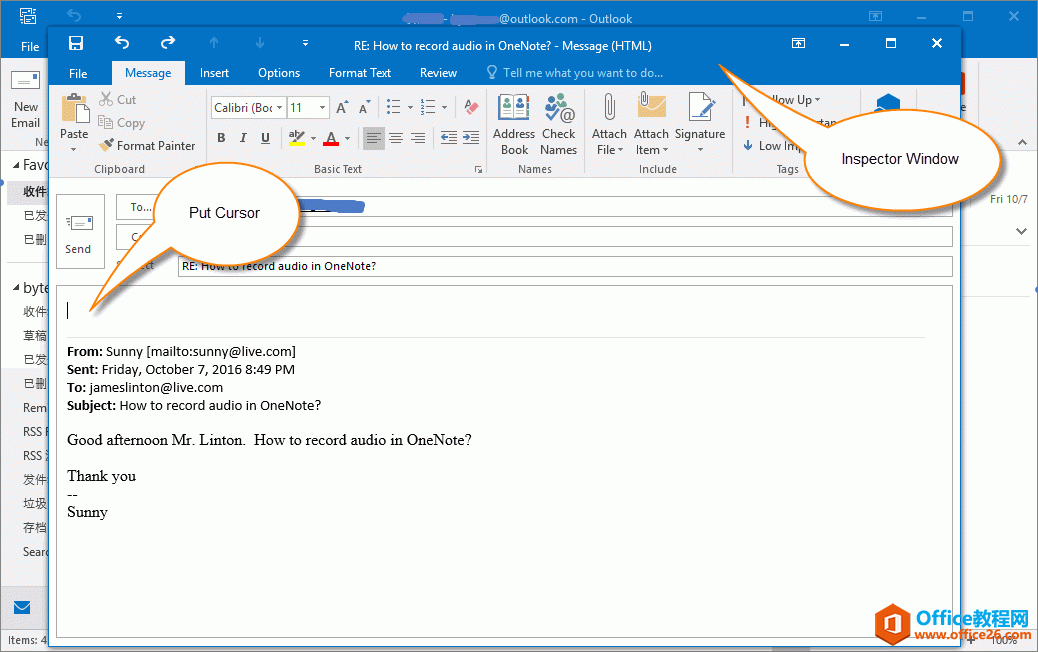Viewport: 1038px width, 652px height.
Task: Open the Basic Text dialog launcher
Action: pyautogui.click(x=478, y=170)
